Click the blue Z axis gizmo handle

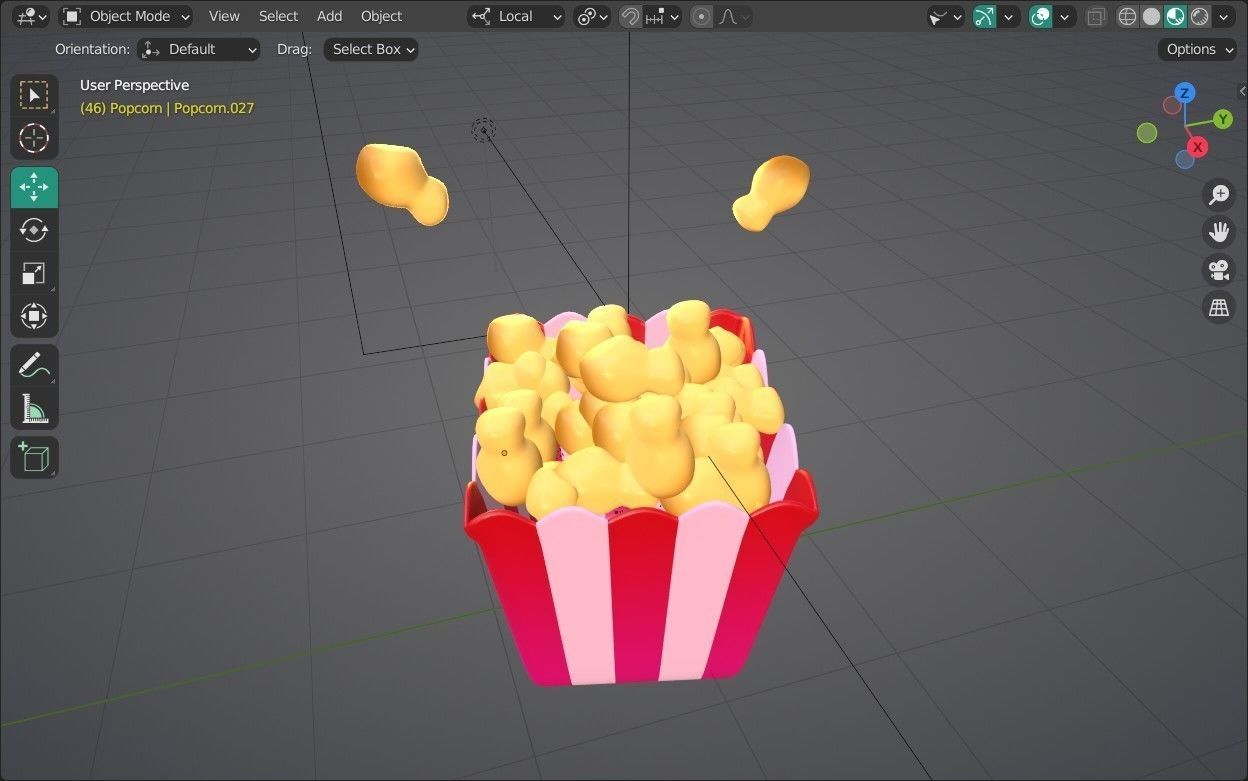[1185, 93]
